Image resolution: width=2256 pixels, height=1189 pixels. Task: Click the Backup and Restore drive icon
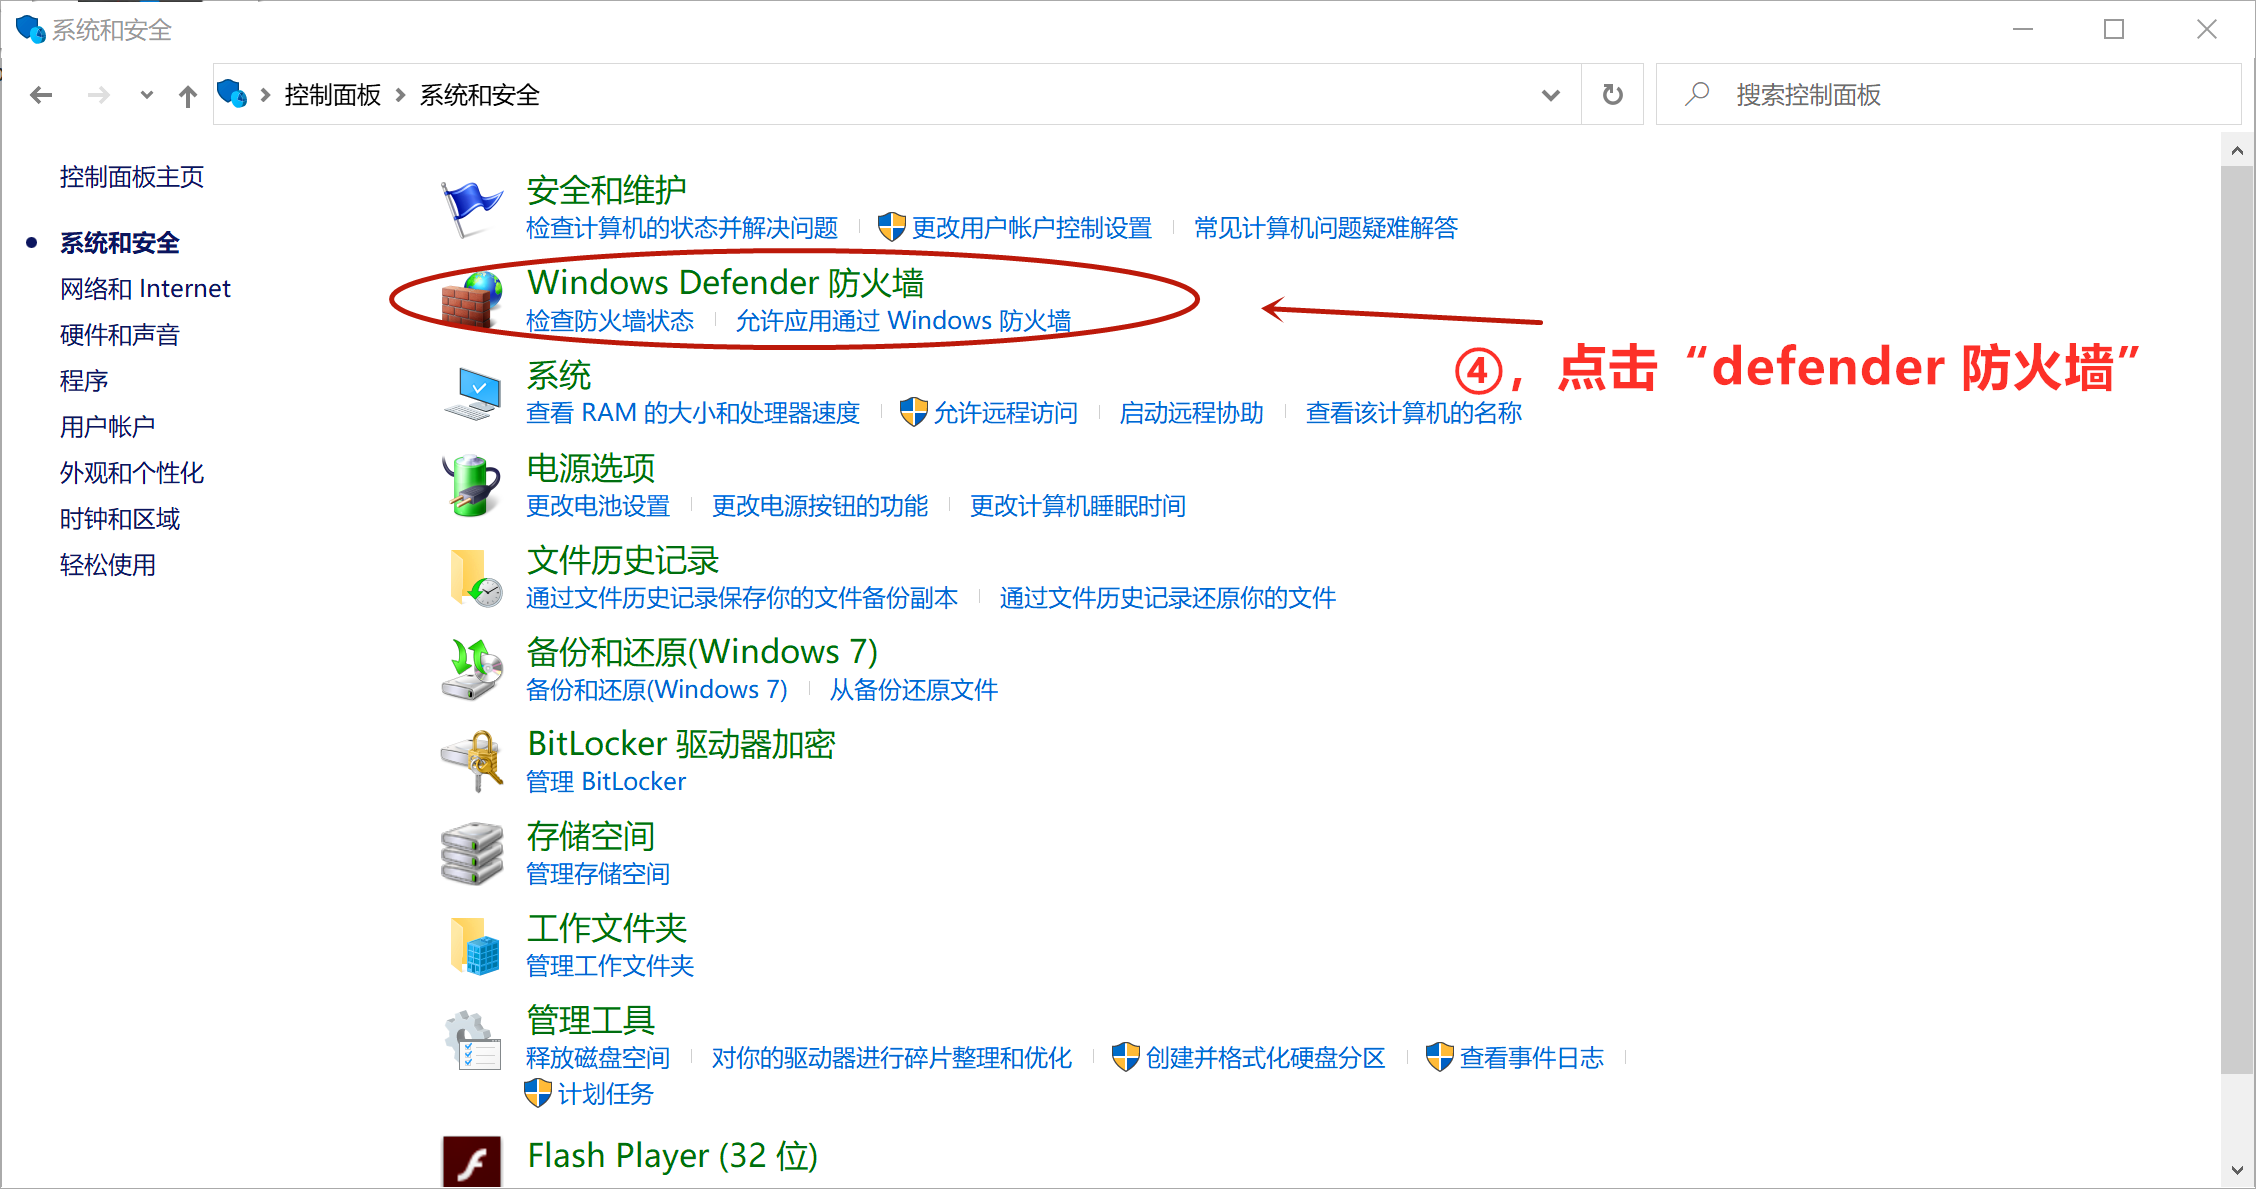pyautogui.click(x=472, y=670)
